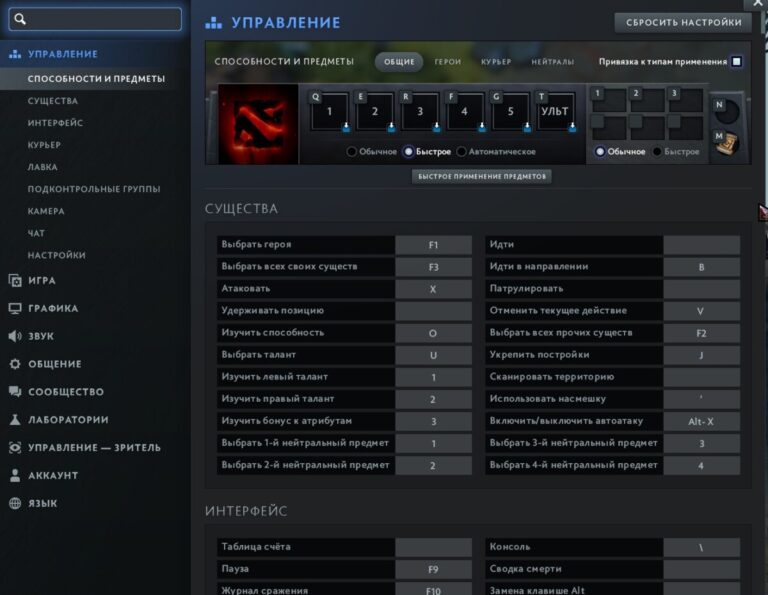The image size is (768, 595).
Task: Click the F9 key binding for Пауза
Action: pyautogui.click(x=433, y=569)
